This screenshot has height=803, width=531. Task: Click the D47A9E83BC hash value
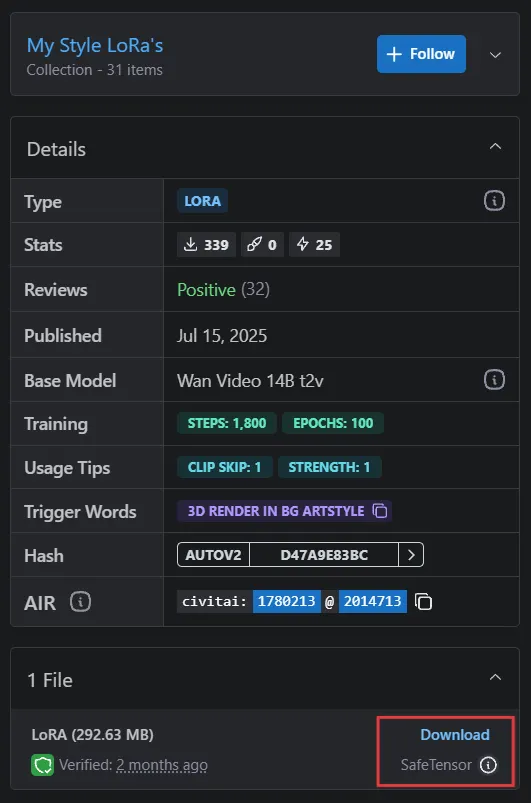(x=324, y=555)
